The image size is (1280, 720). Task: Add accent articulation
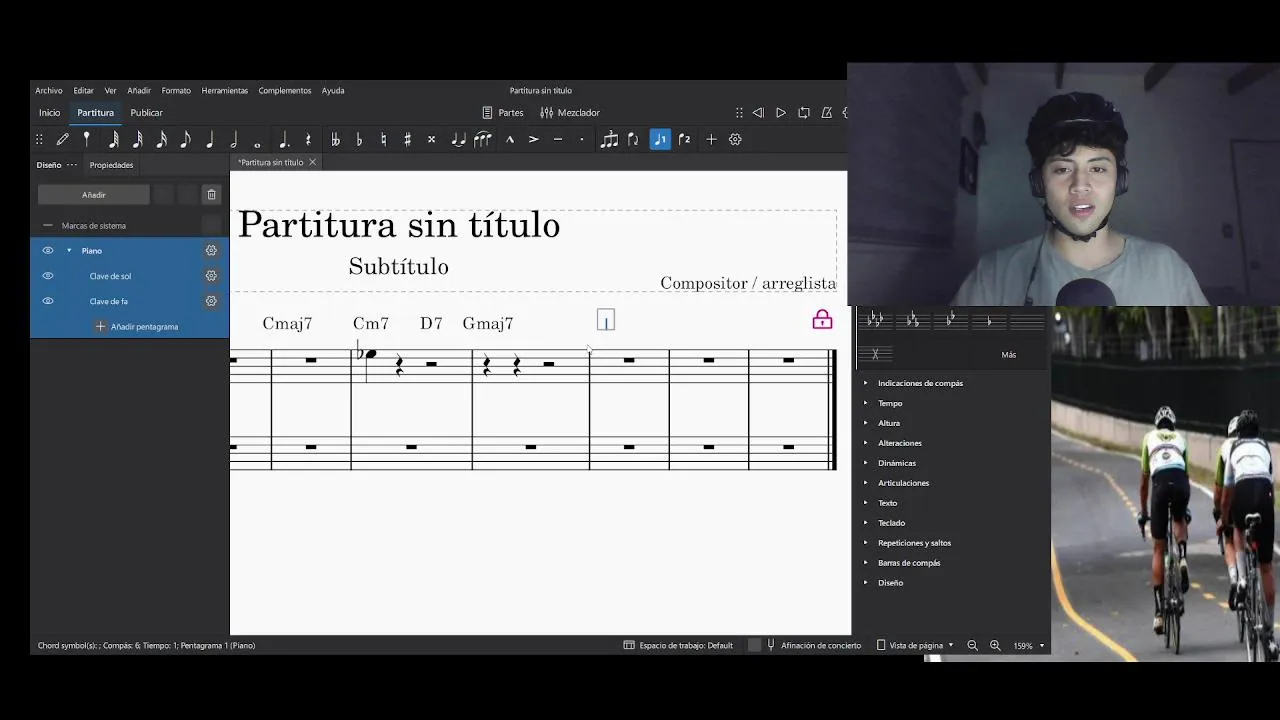coord(534,140)
